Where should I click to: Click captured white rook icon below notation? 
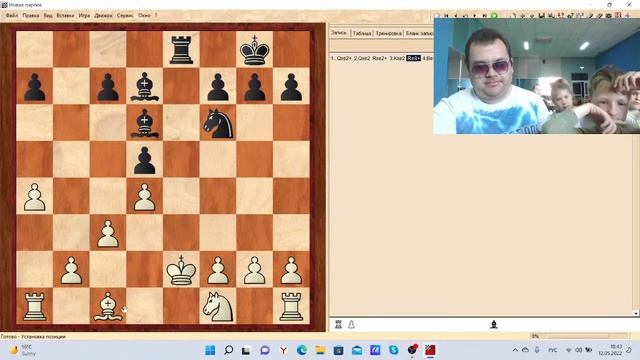(338, 324)
